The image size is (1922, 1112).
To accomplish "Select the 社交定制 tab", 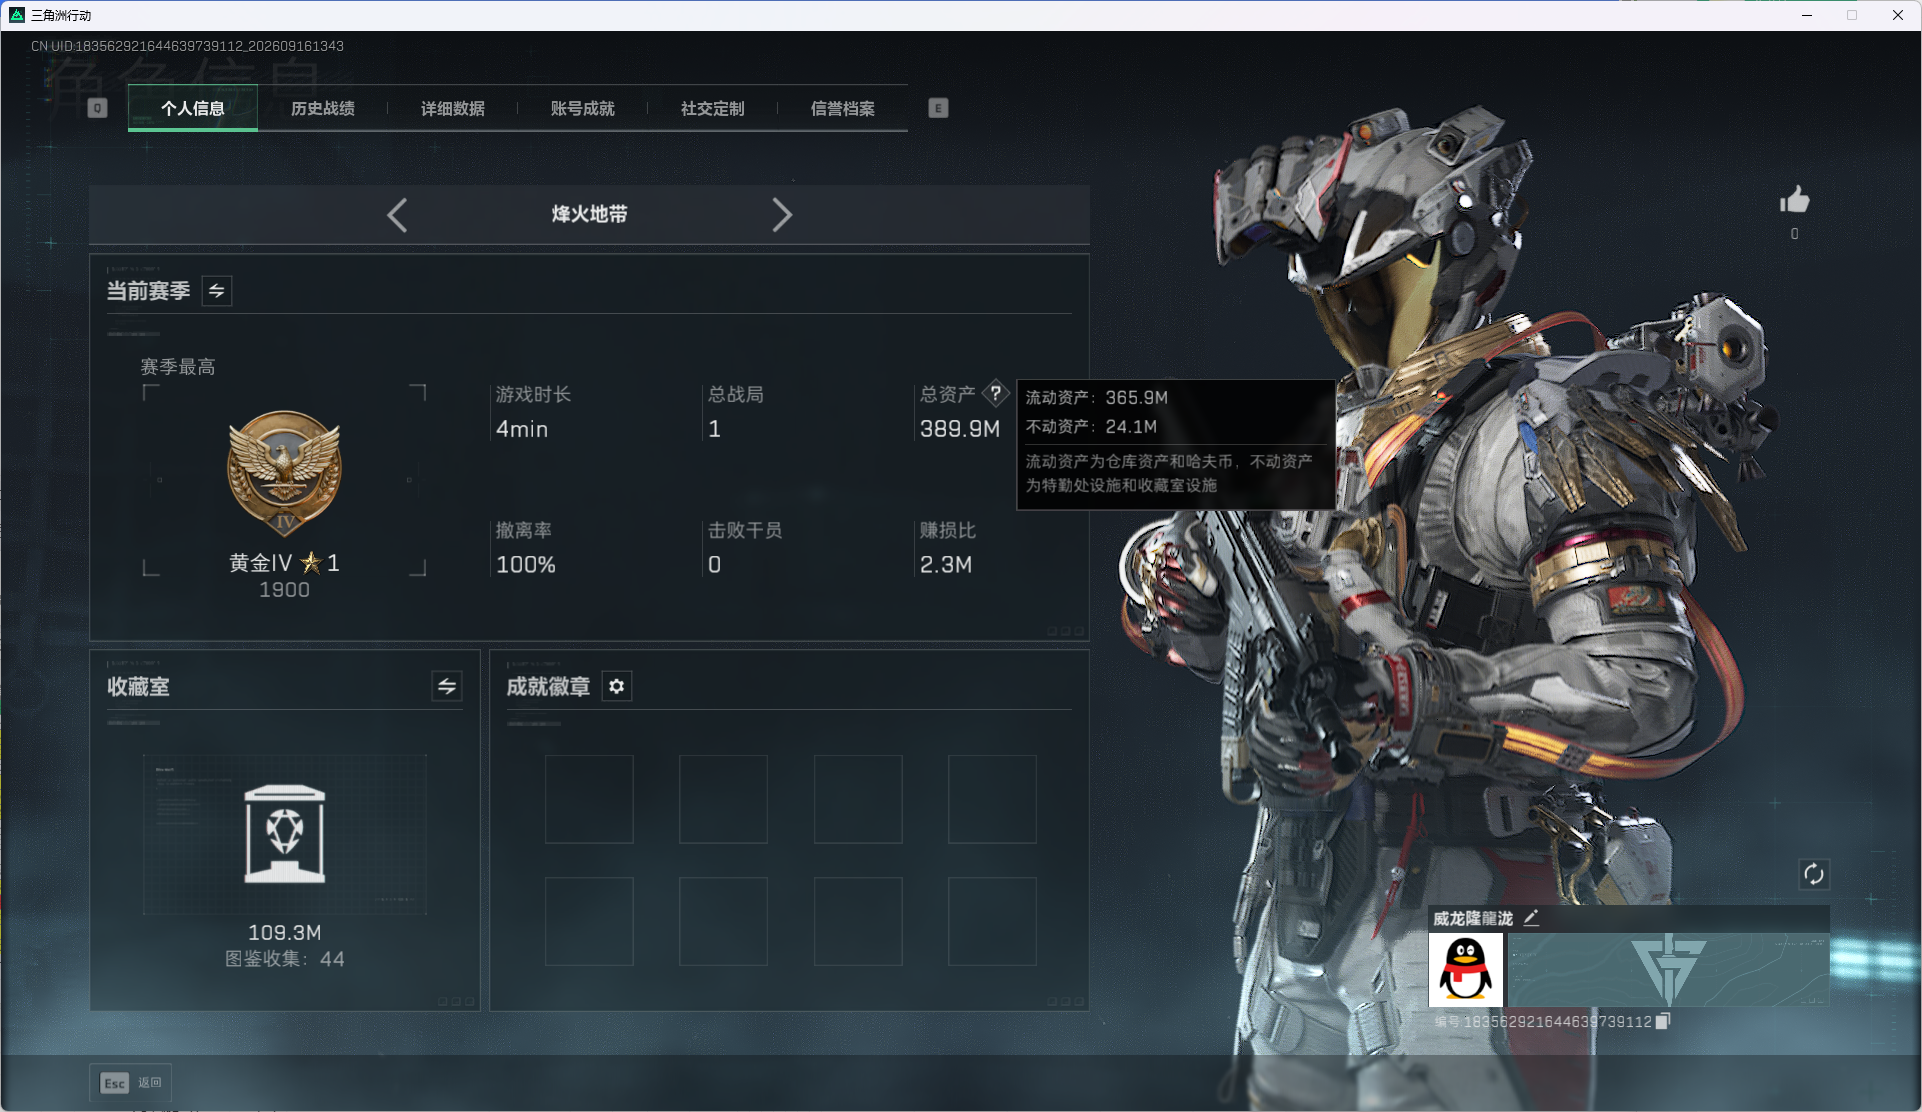I will coord(713,108).
